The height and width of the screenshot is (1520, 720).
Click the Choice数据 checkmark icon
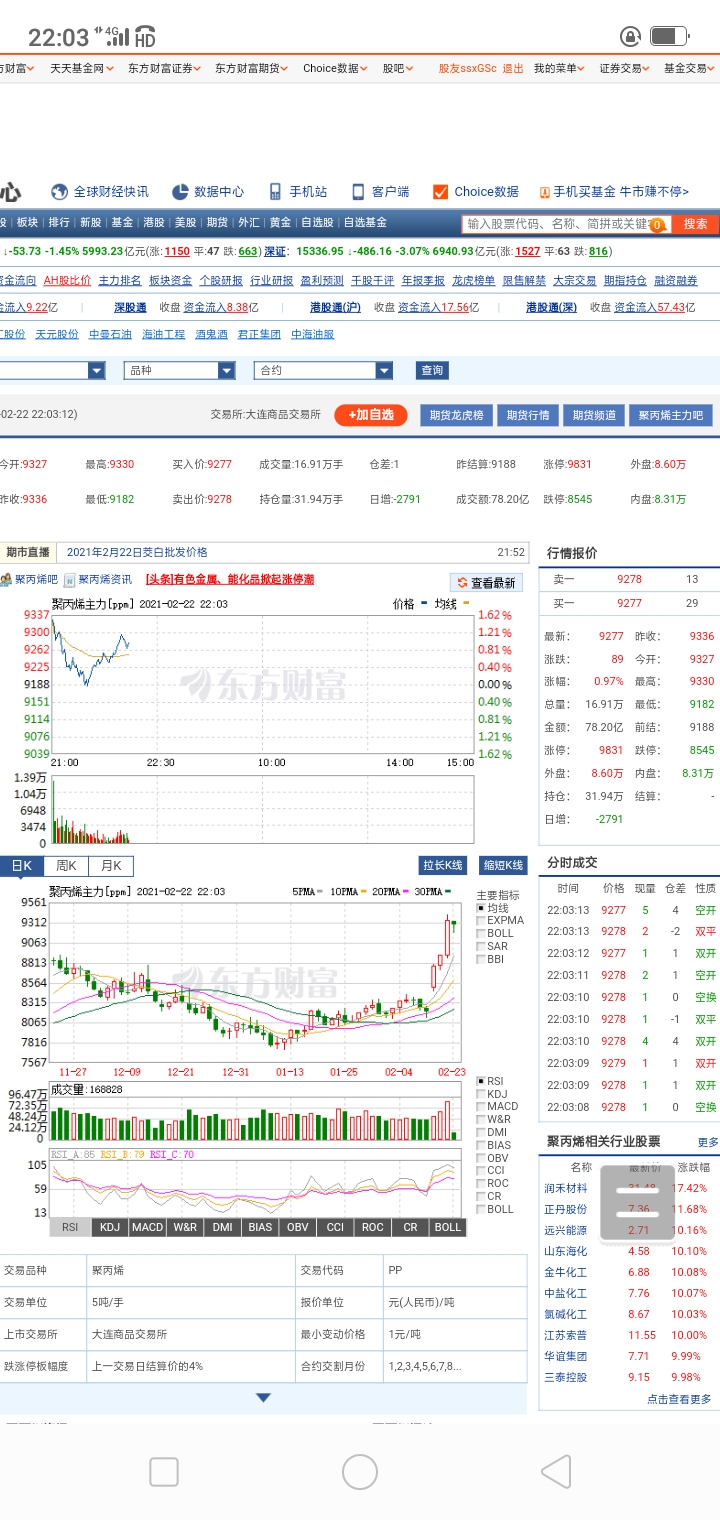[440, 192]
